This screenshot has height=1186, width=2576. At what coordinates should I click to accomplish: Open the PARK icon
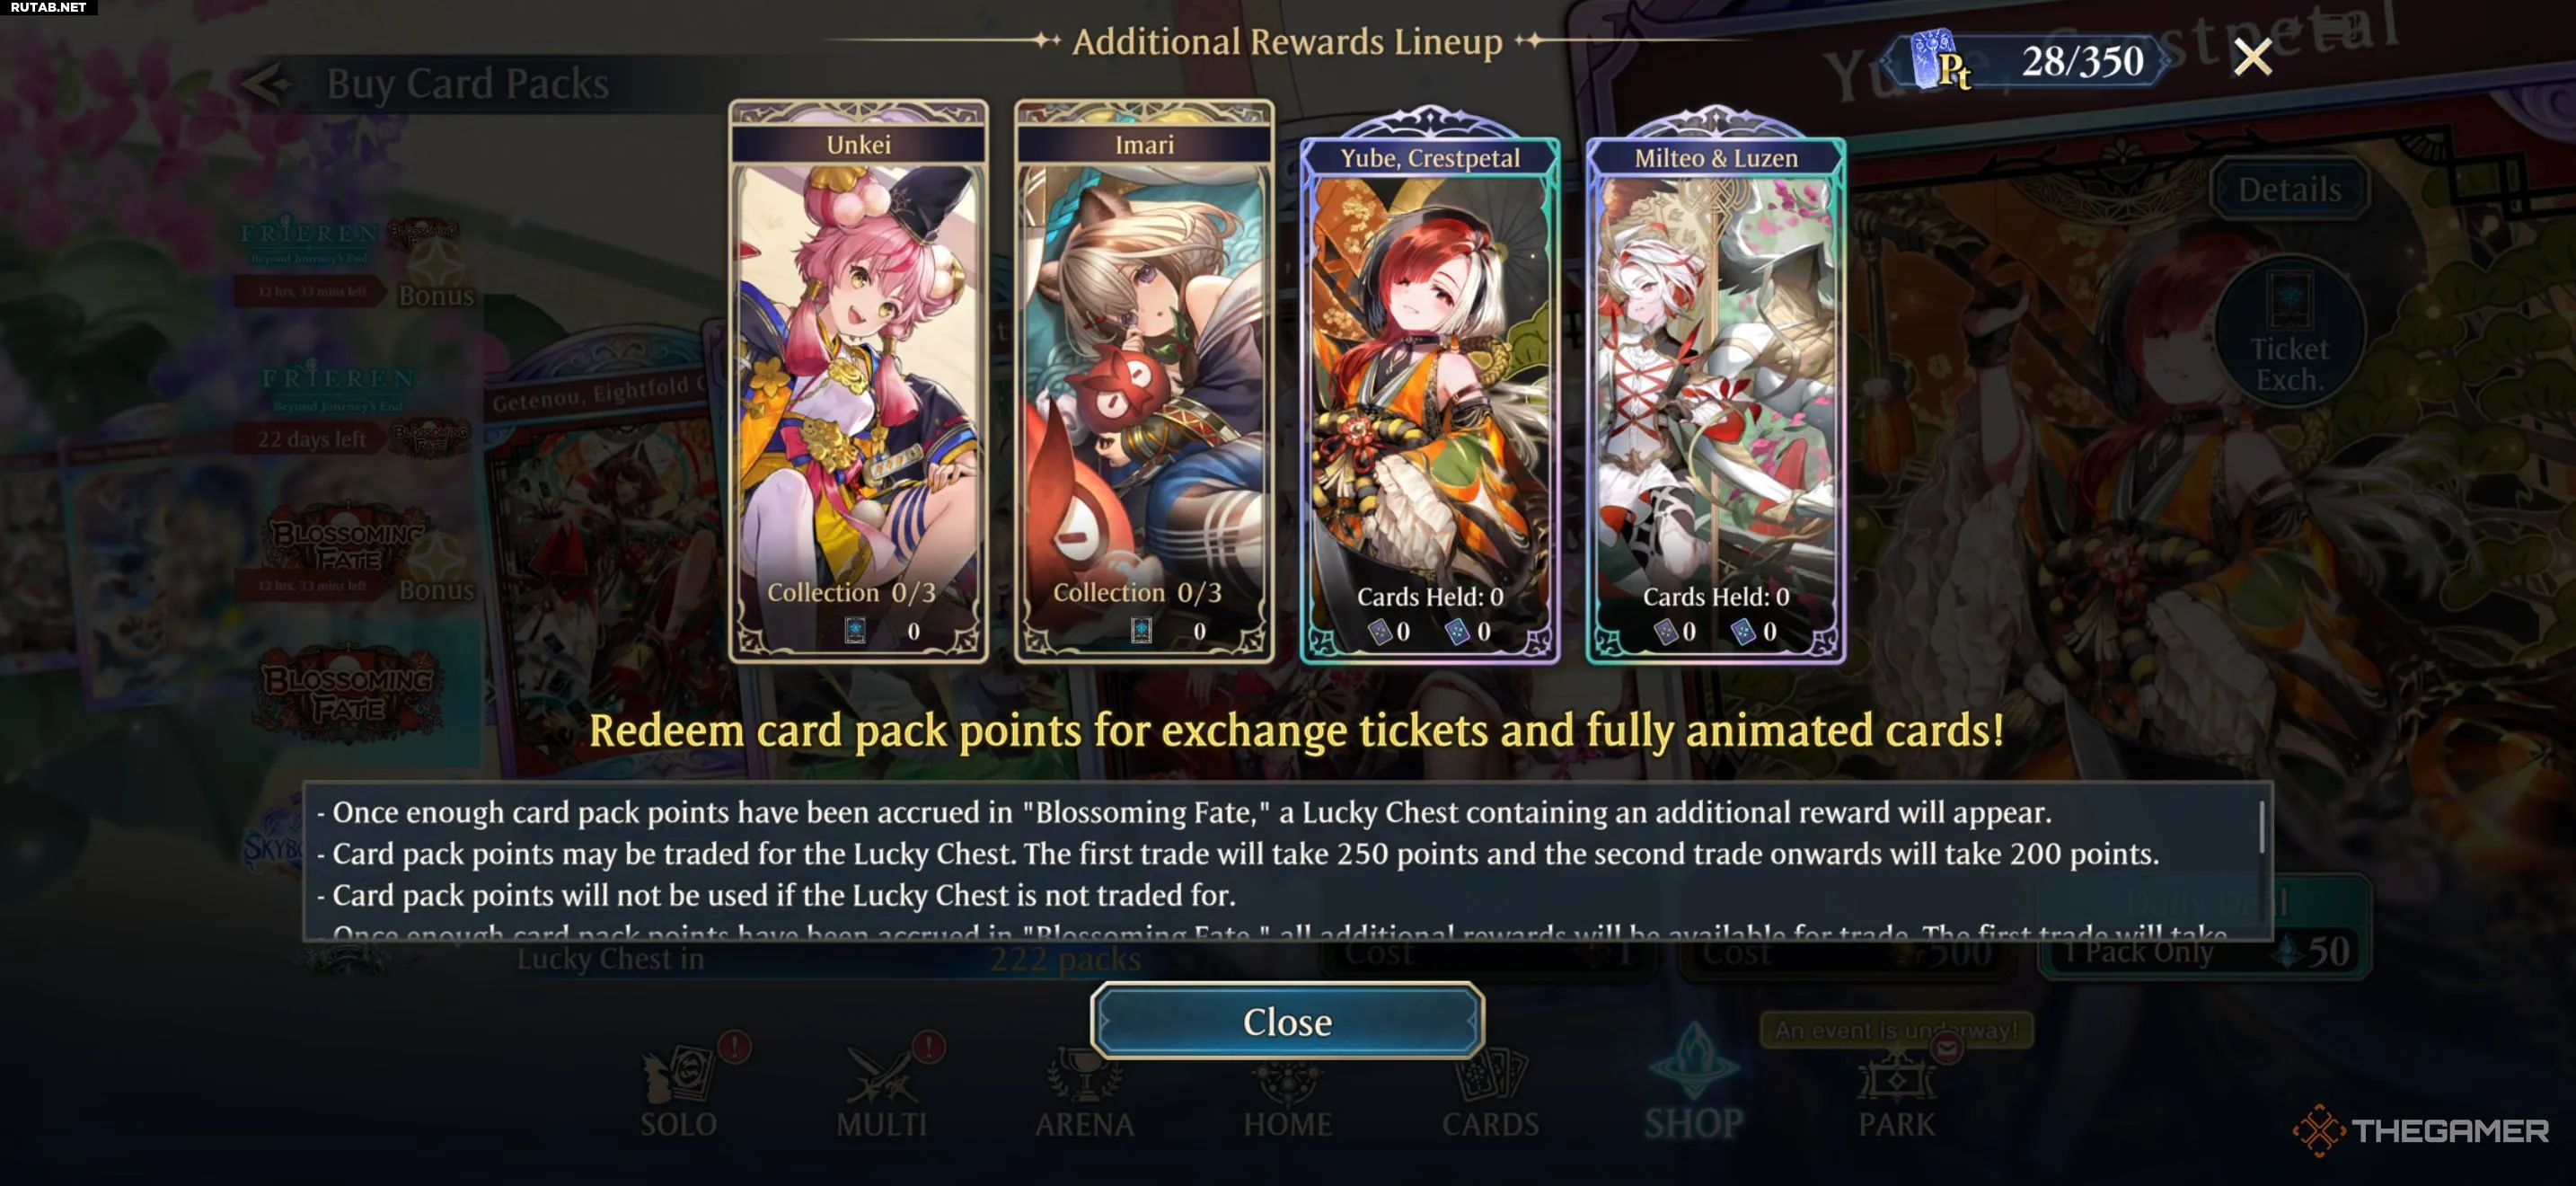(1896, 1093)
